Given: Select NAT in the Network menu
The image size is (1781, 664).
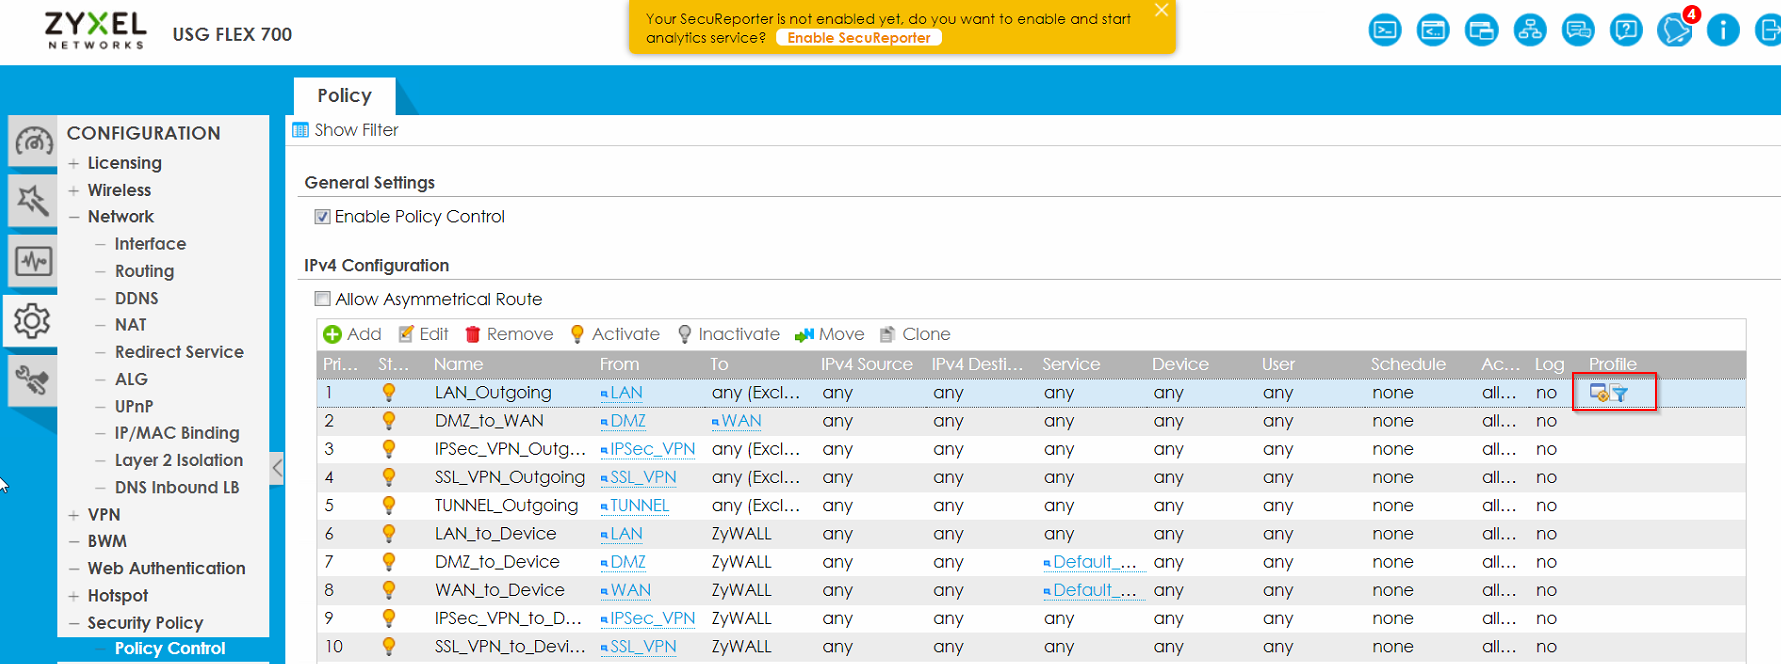Looking at the screenshot, I should pyautogui.click(x=130, y=325).
